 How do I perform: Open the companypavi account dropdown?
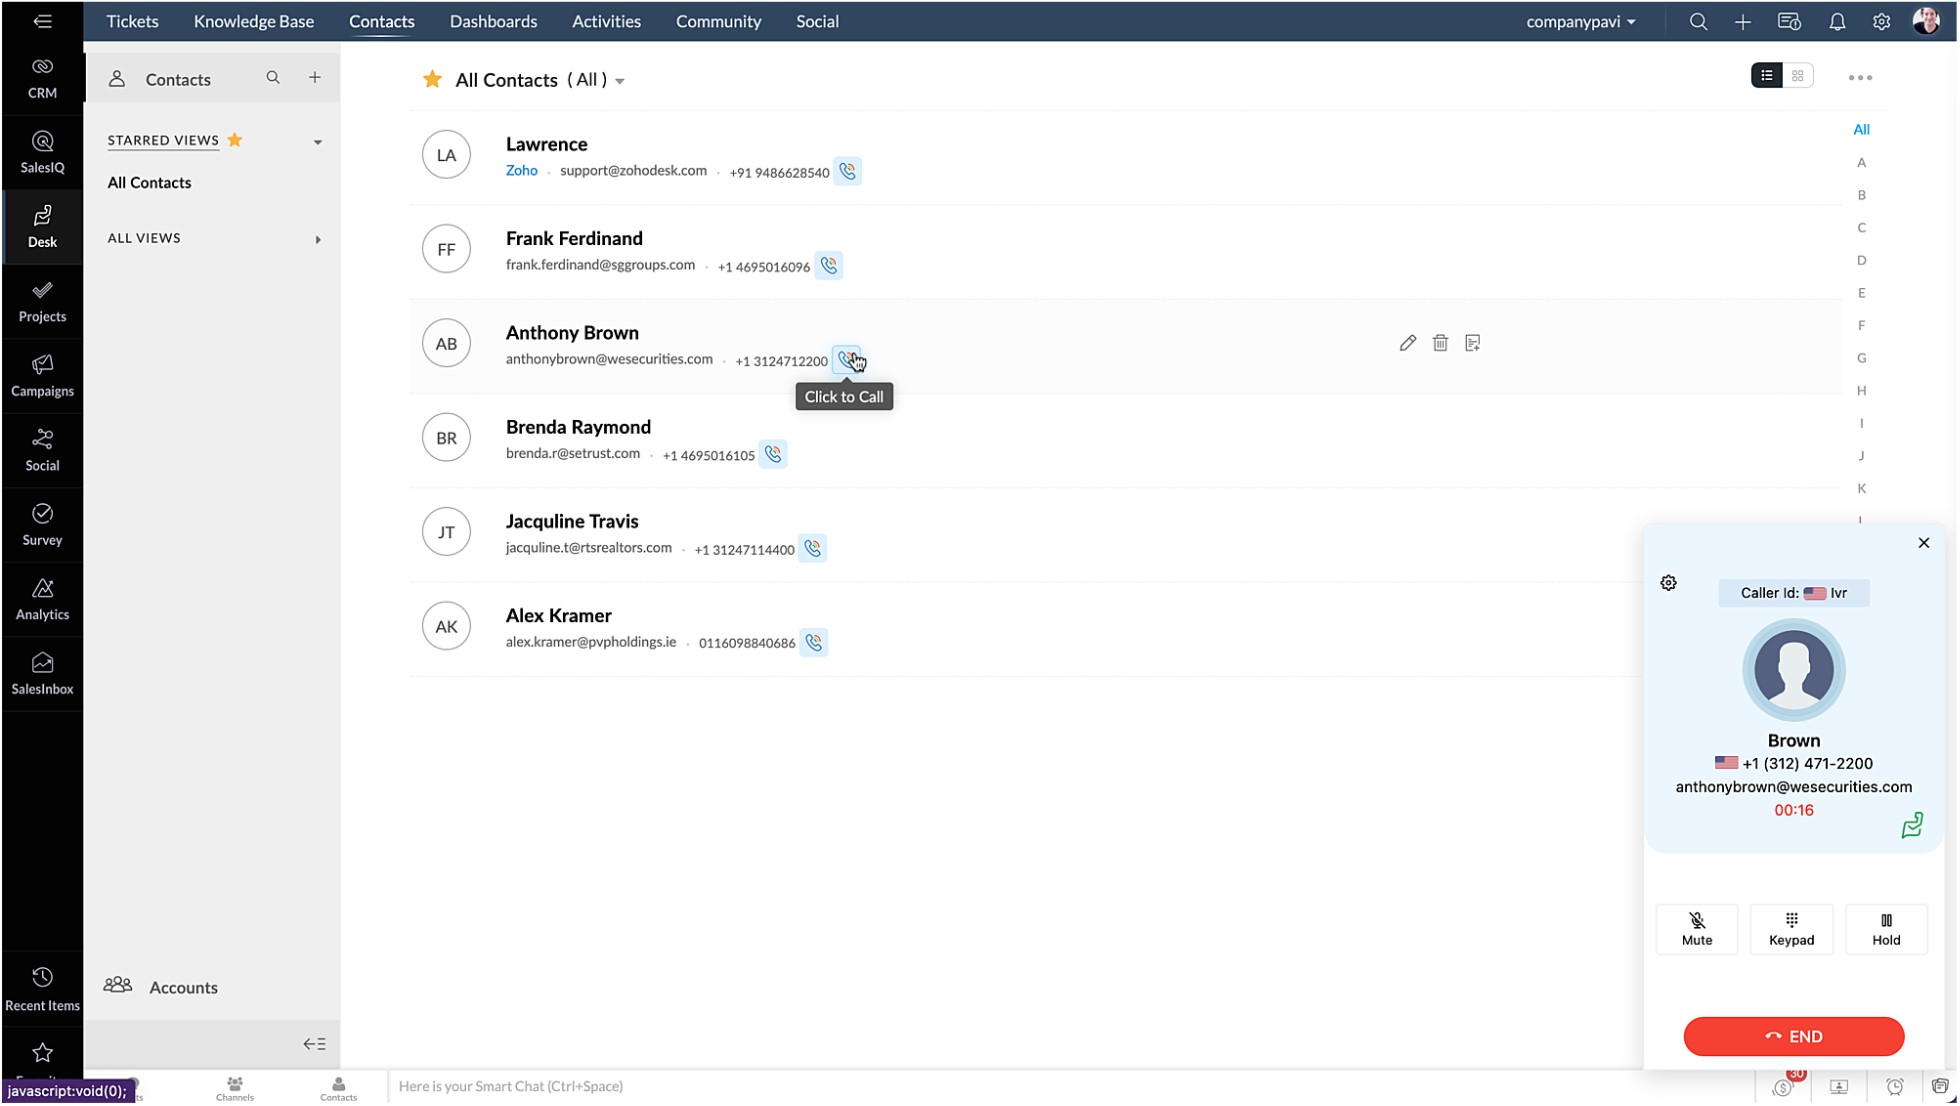[1579, 20]
